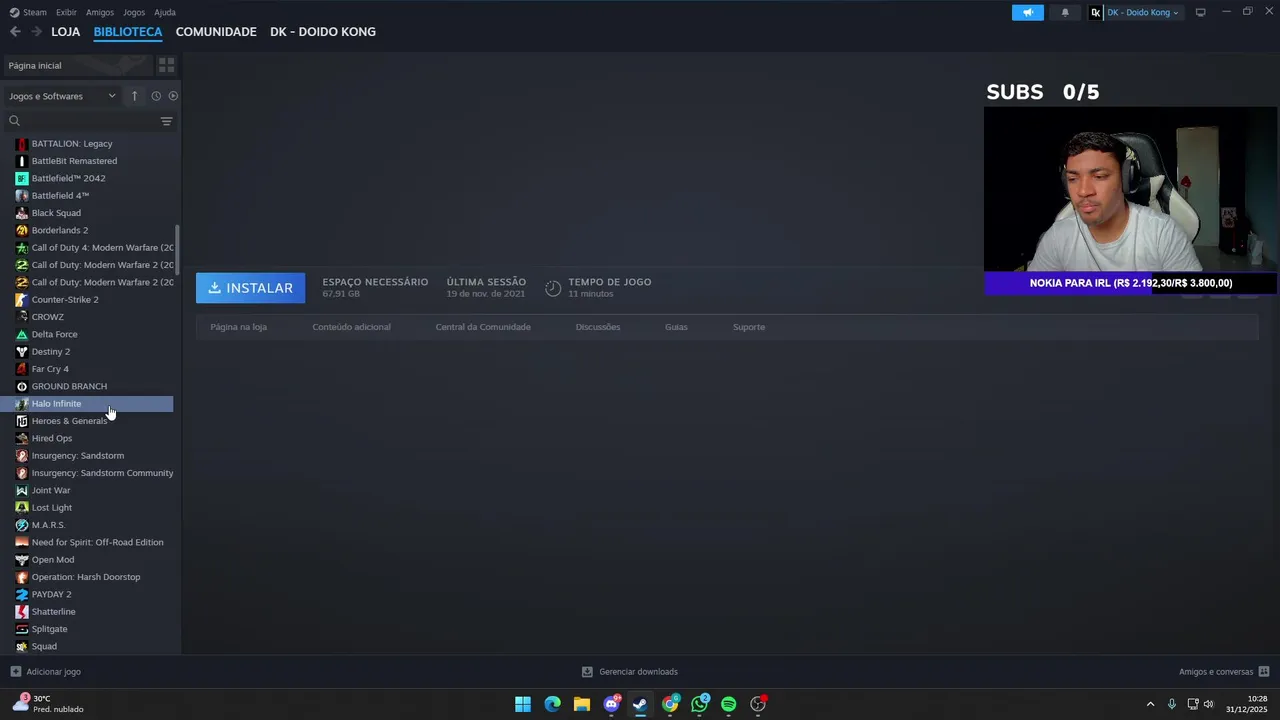Select Battlefield 2042 icon in the list
Screen dimensions: 1280x720
[22, 178]
